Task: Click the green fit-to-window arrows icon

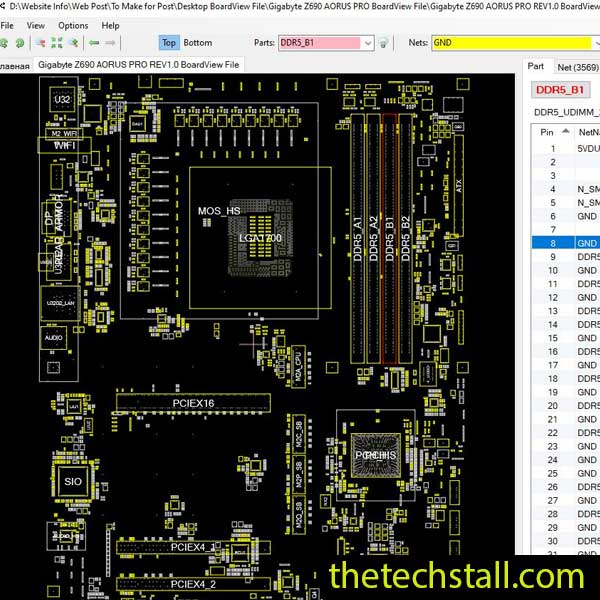Action: click(x=57, y=43)
